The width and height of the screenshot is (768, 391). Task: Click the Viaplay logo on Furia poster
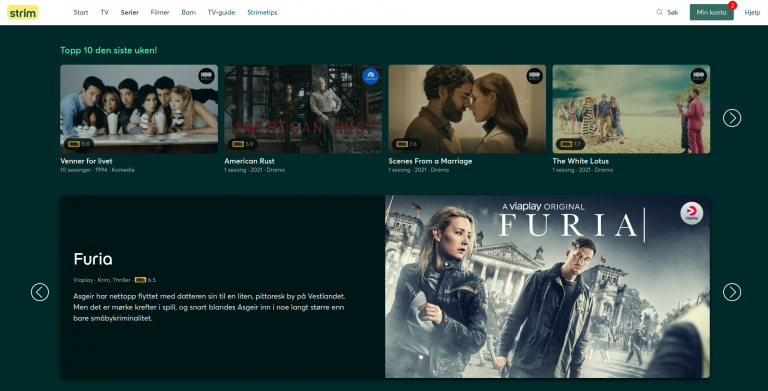pos(692,213)
